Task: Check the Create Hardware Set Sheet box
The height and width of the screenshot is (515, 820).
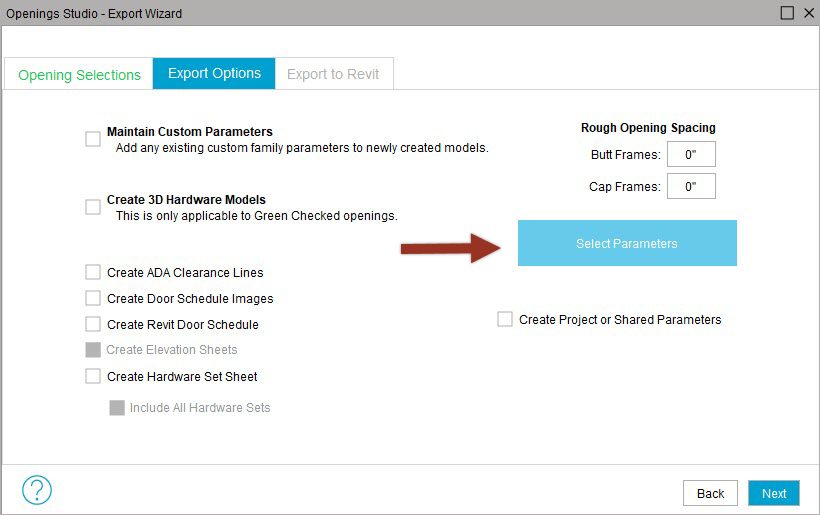Action: [93, 376]
